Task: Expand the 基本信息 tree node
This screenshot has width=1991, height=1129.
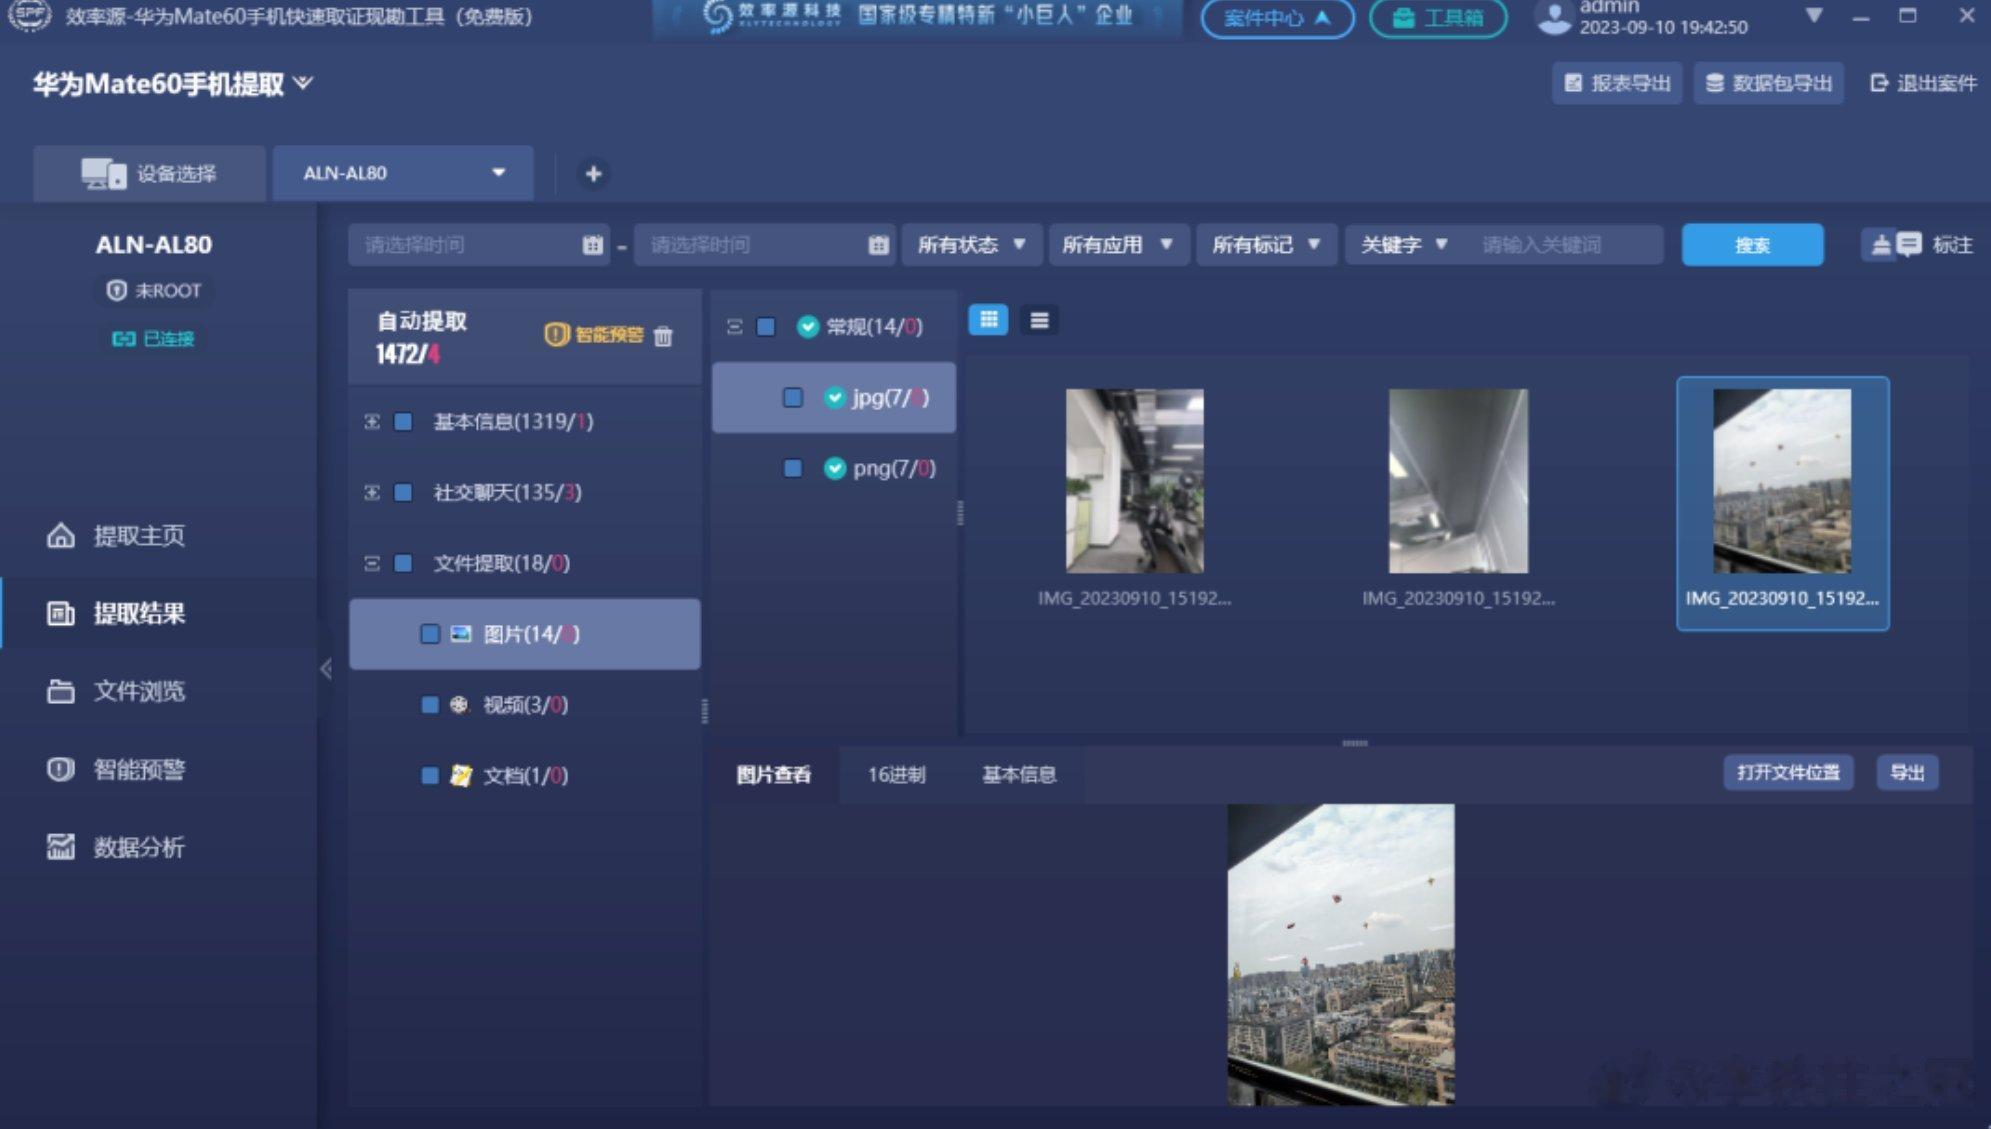Action: pyautogui.click(x=372, y=422)
